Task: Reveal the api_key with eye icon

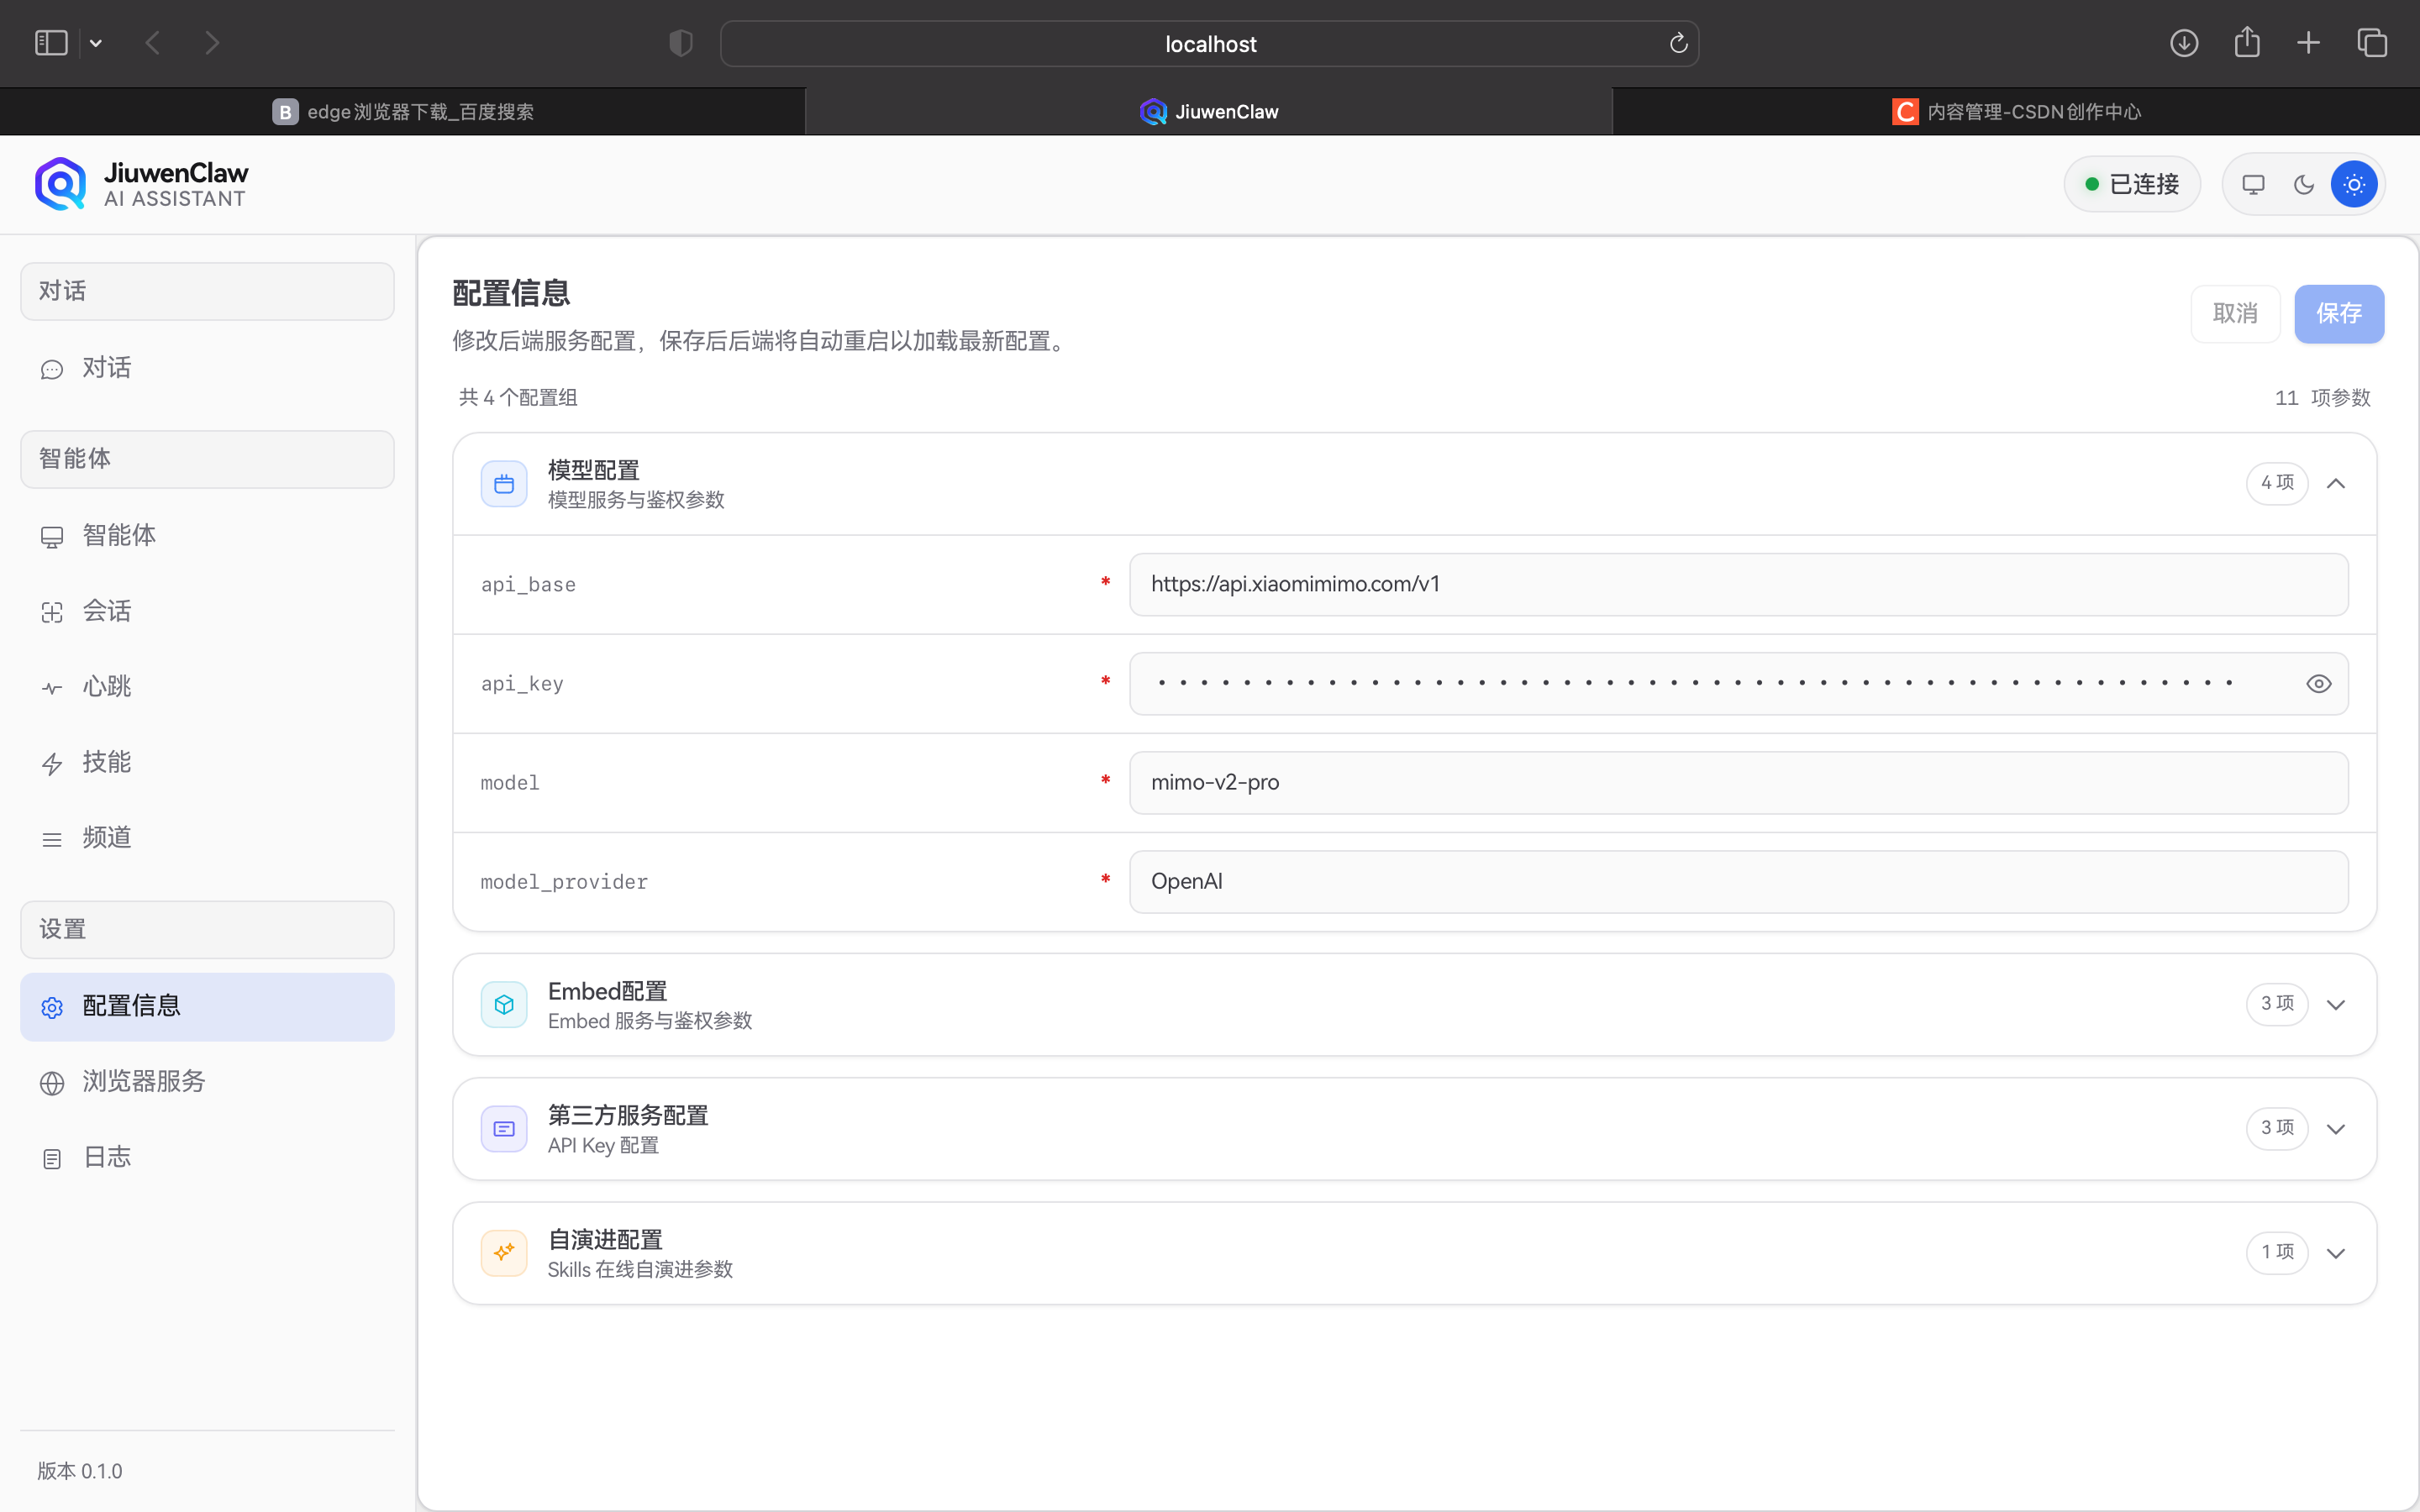Action: pos(2318,684)
